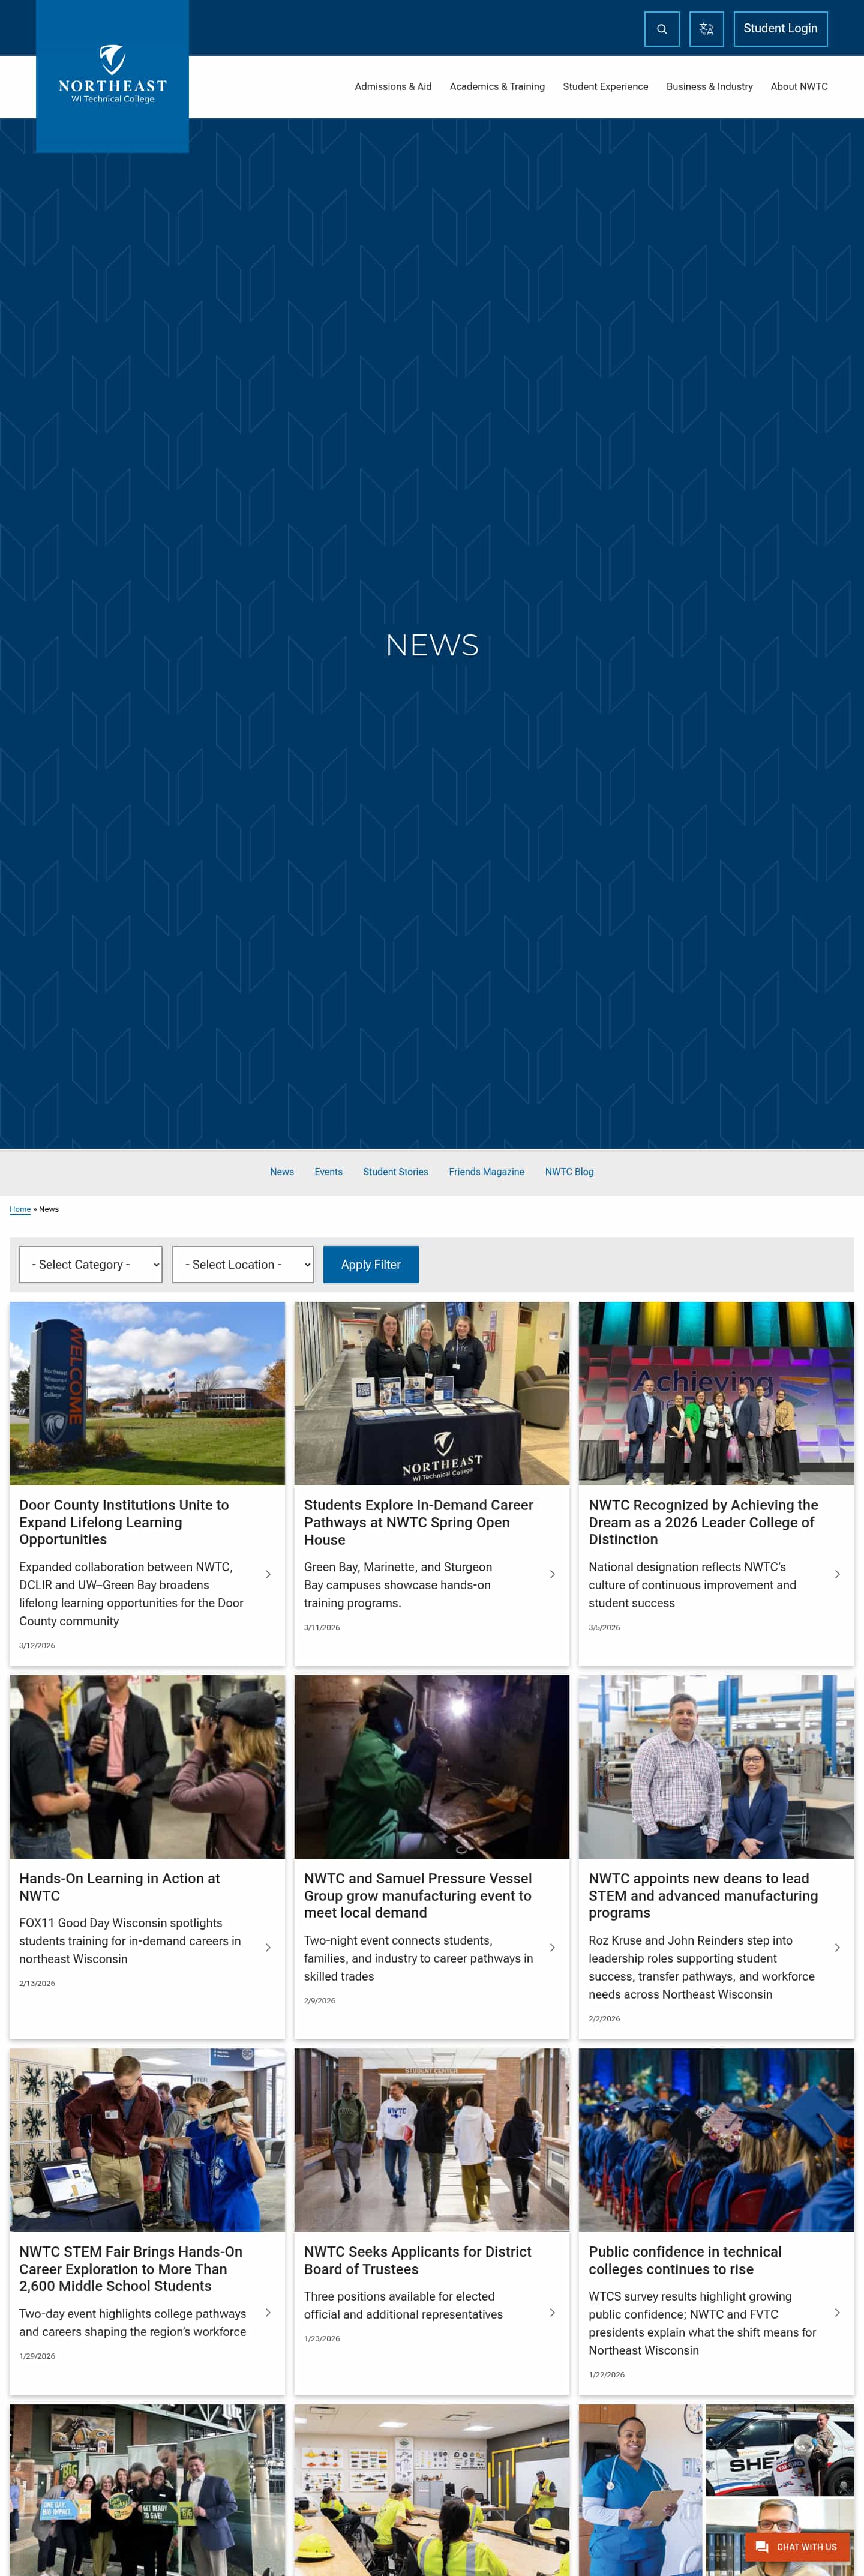Click the 3/12/2026 article date
The width and height of the screenshot is (864, 2576).
pyautogui.click(x=37, y=1645)
